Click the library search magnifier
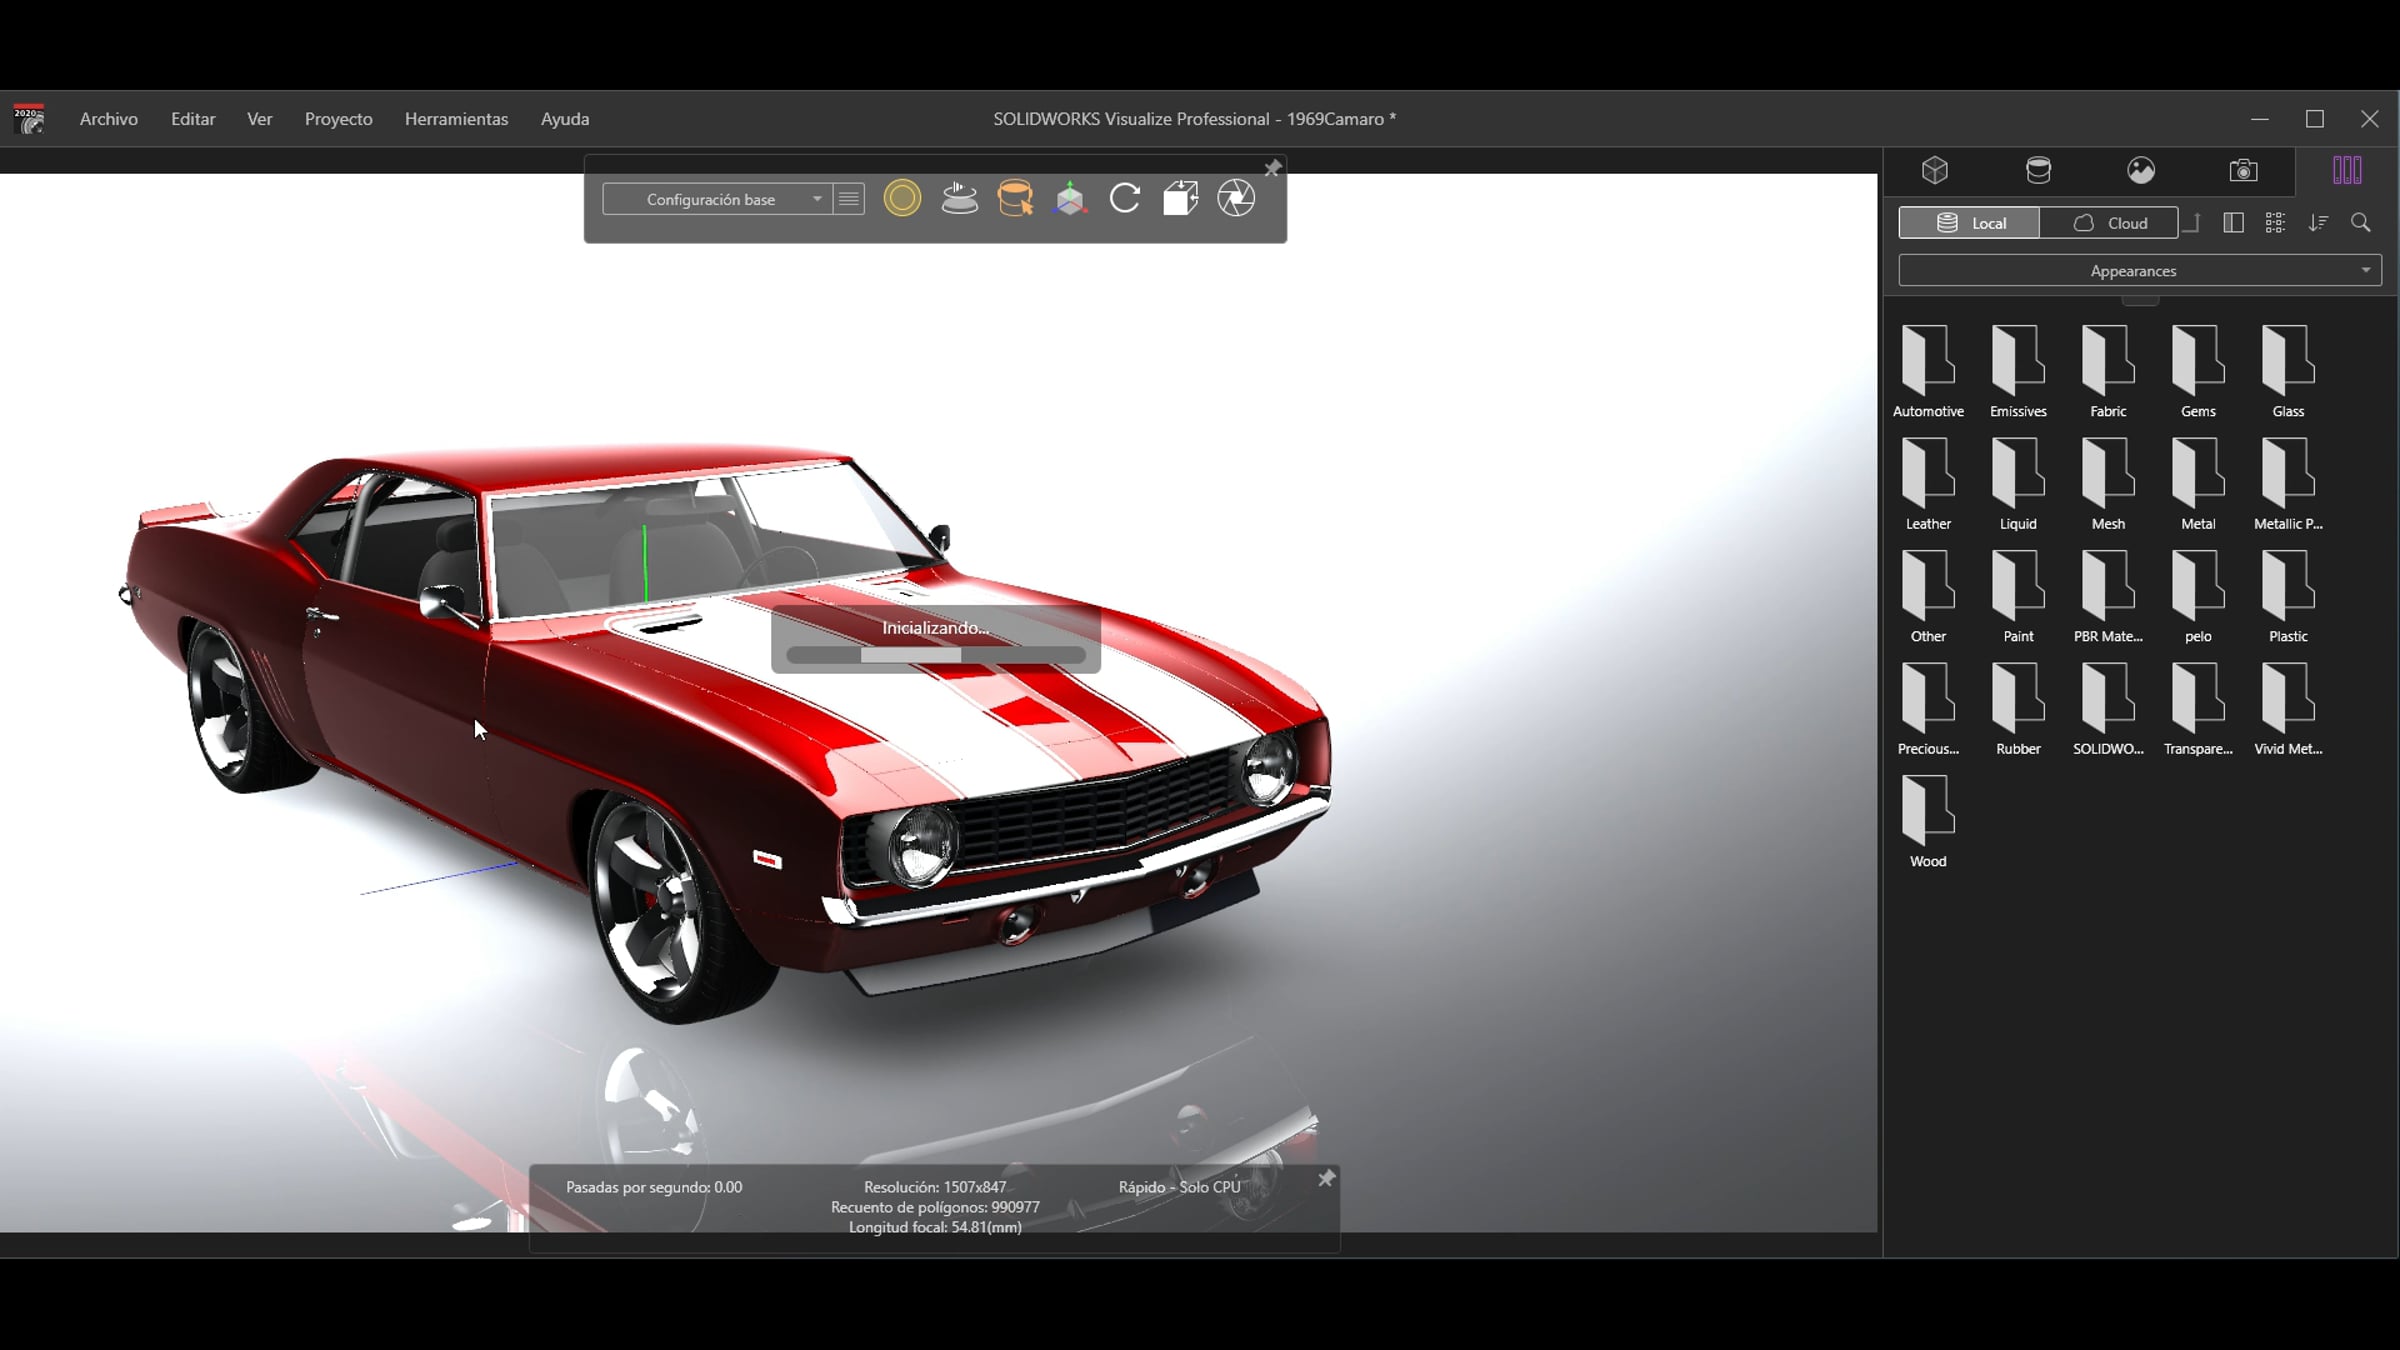2400x1350 pixels. [2361, 223]
